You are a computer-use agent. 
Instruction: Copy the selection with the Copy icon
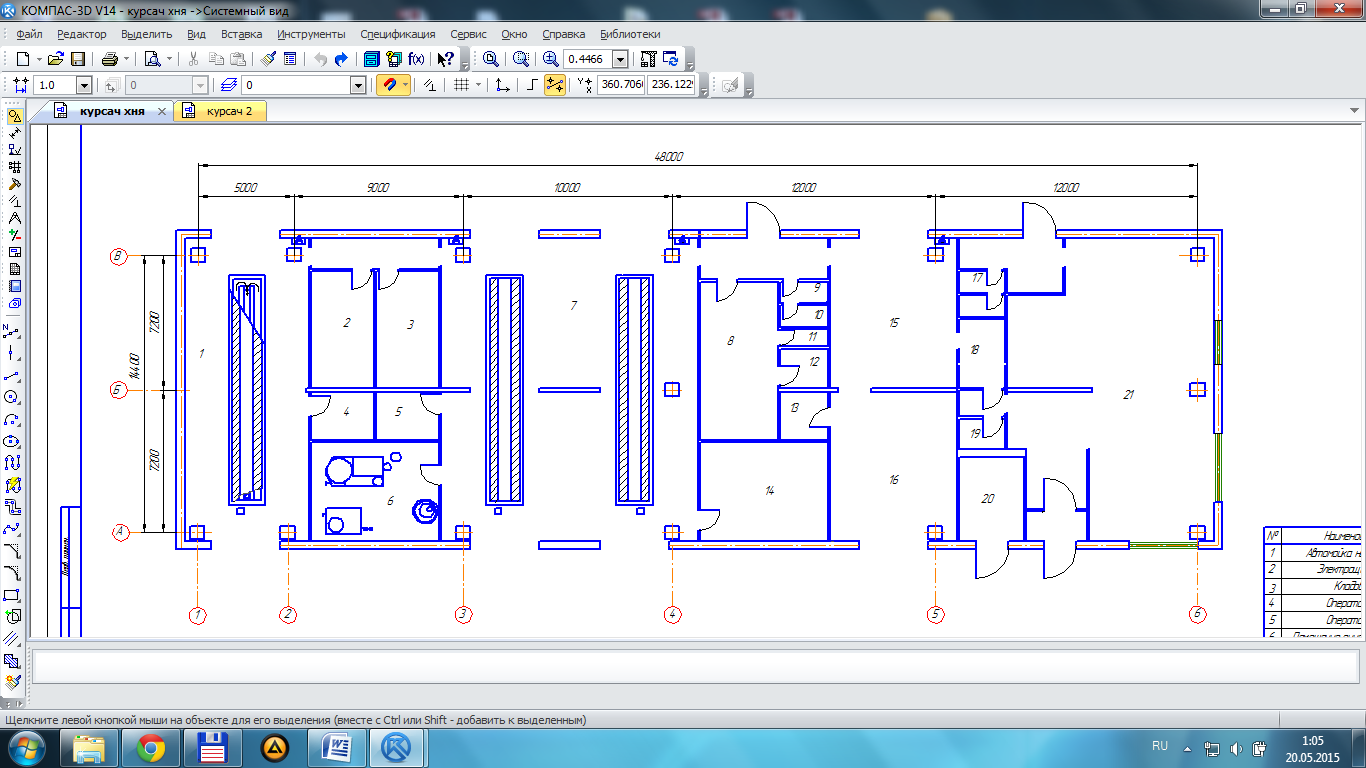pyautogui.click(x=216, y=59)
